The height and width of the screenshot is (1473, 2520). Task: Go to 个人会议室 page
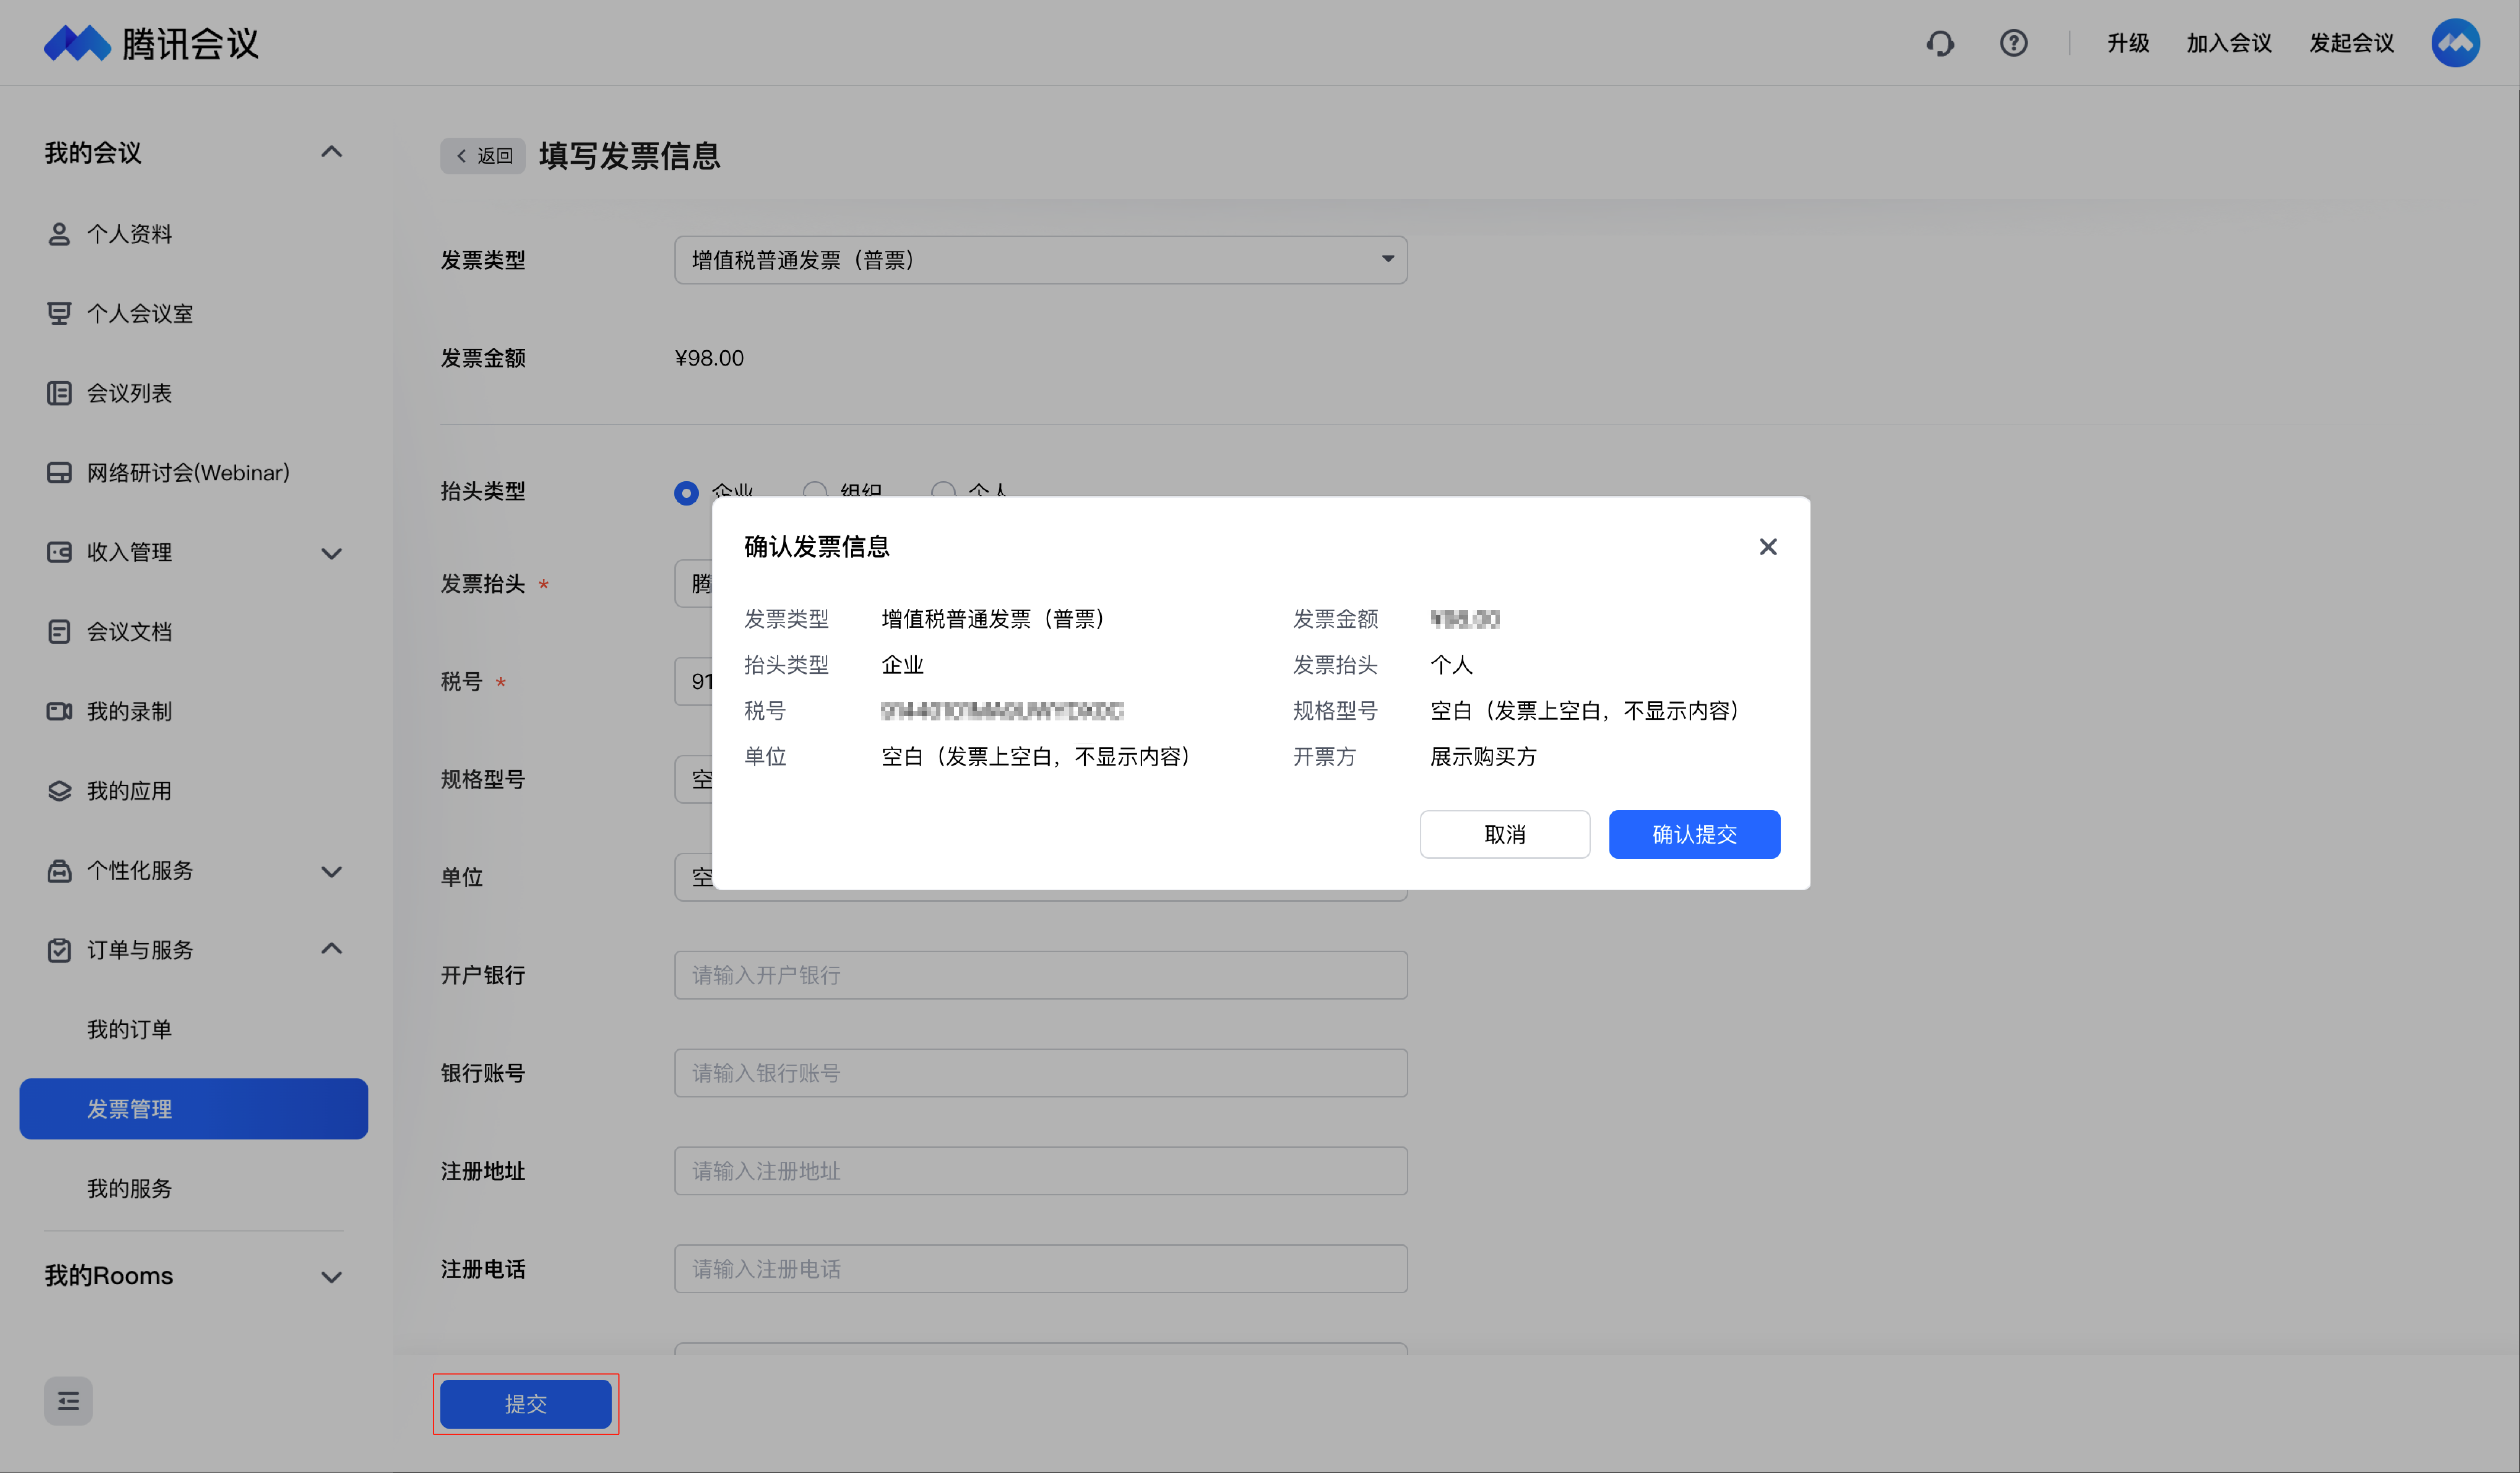140,314
